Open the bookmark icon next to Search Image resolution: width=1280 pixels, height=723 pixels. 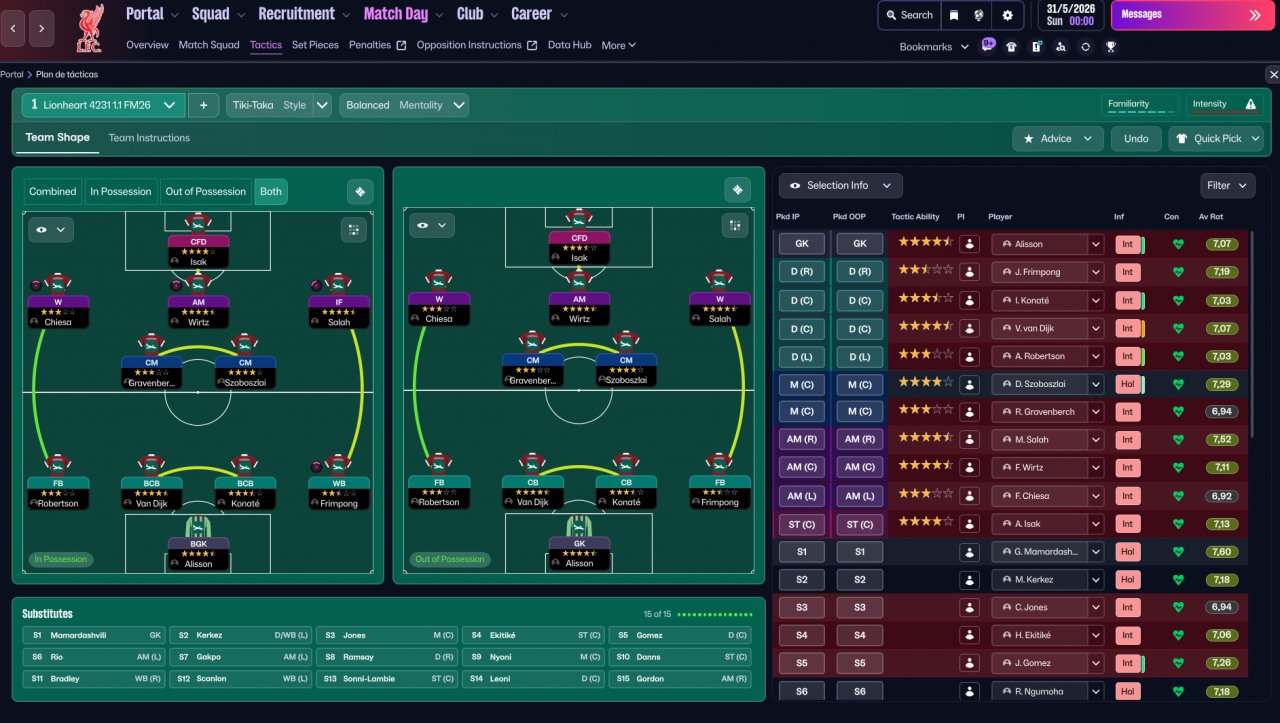[954, 15]
